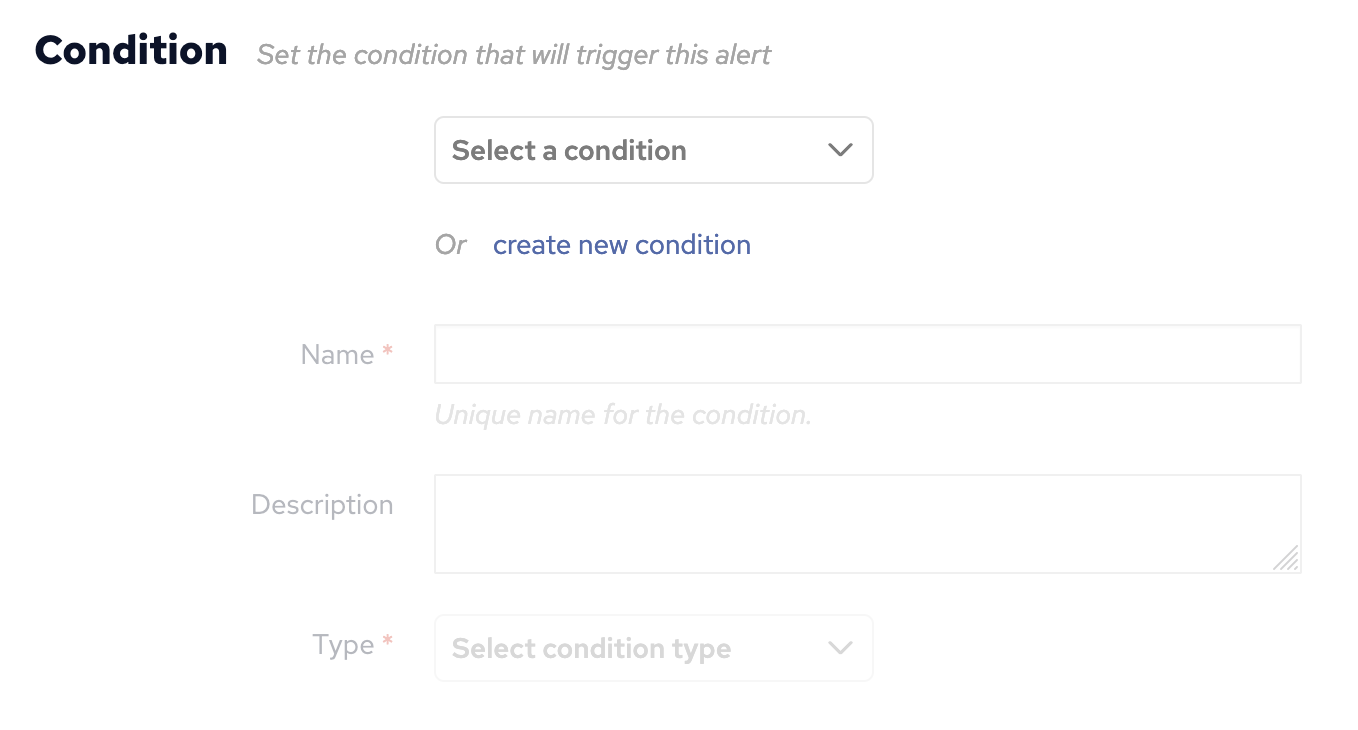Open the Select condition type dropdown

[653, 648]
